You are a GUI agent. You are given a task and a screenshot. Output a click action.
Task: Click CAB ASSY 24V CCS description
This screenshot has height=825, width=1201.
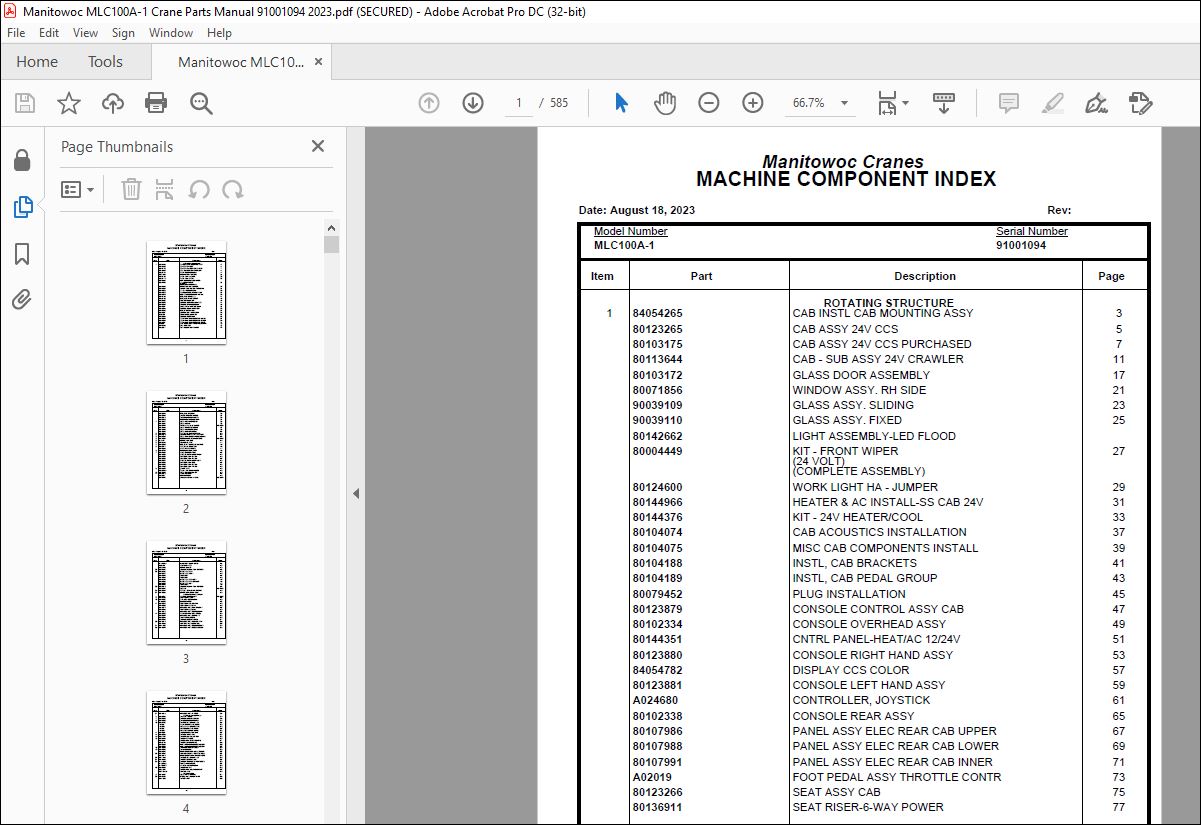tap(845, 329)
